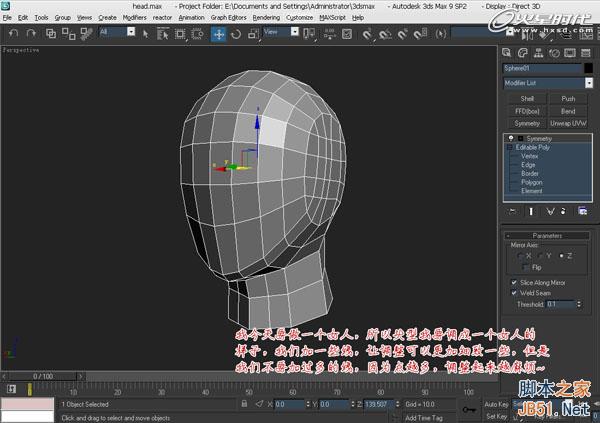
Task: Click the FFD(box) modifier button
Action: click(527, 111)
